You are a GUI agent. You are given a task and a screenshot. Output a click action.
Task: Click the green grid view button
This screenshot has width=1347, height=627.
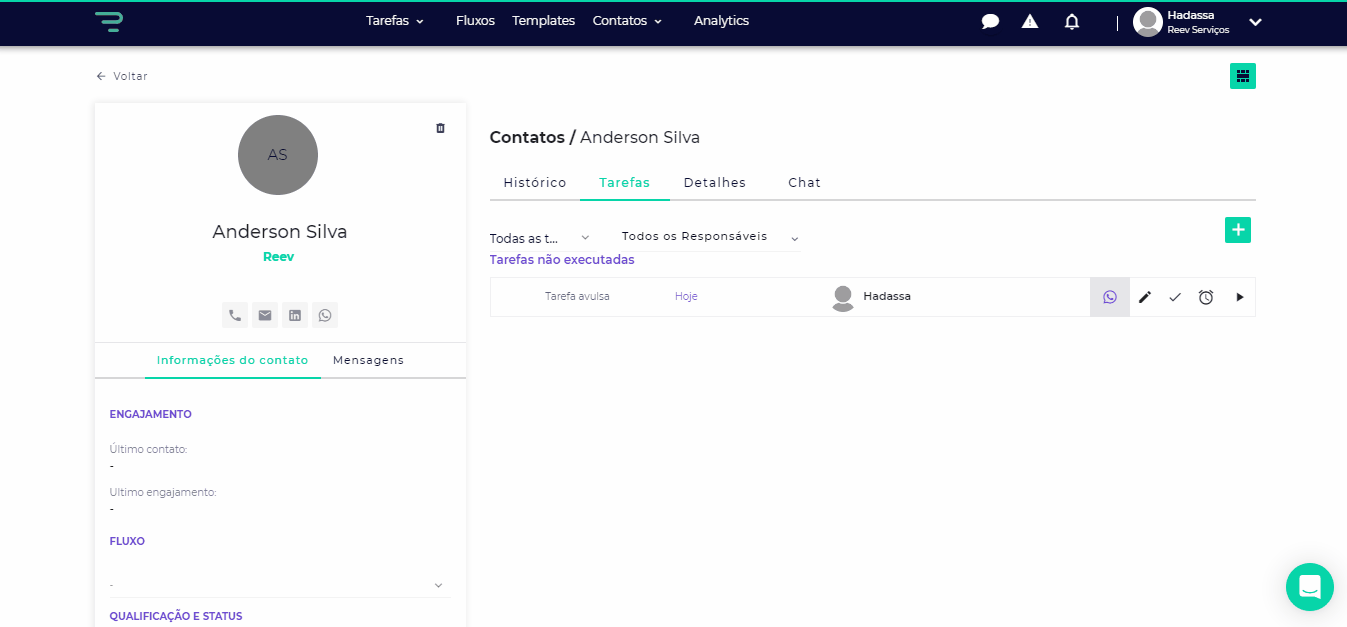click(1243, 76)
